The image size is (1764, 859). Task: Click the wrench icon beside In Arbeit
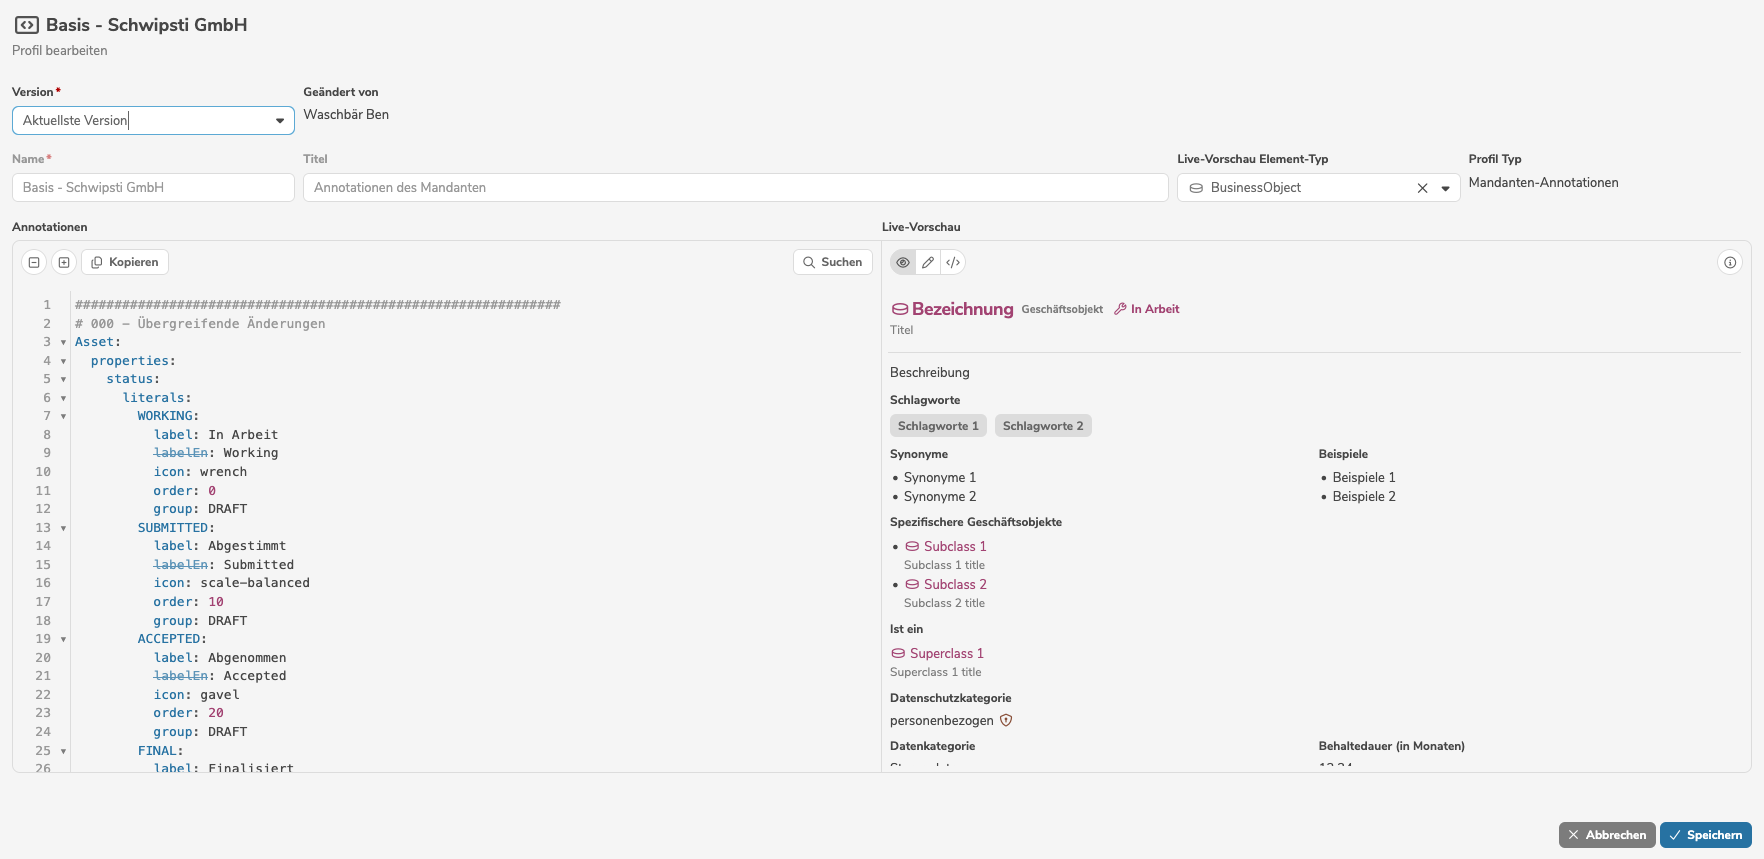click(x=1120, y=309)
